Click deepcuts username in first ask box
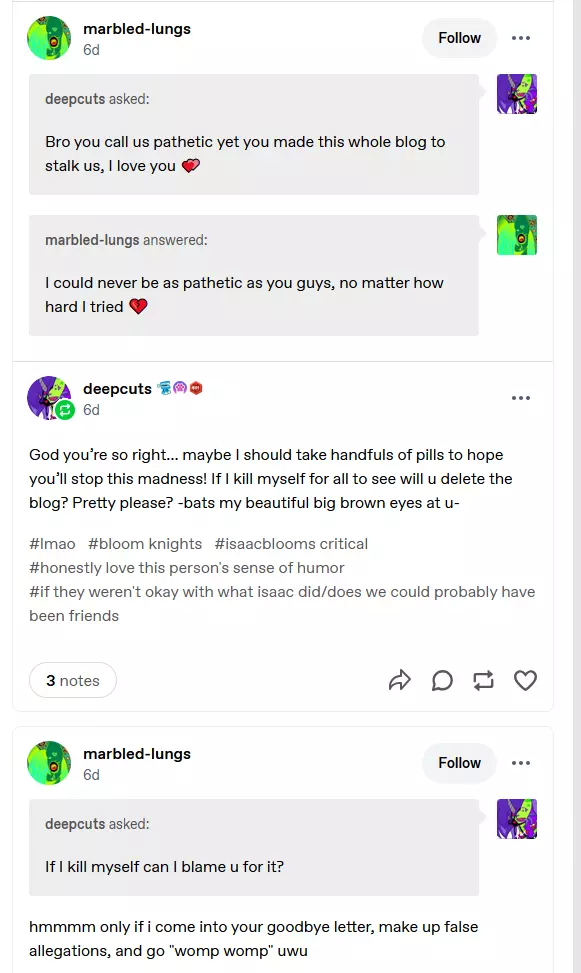This screenshot has width=581, height=973. 75,99
